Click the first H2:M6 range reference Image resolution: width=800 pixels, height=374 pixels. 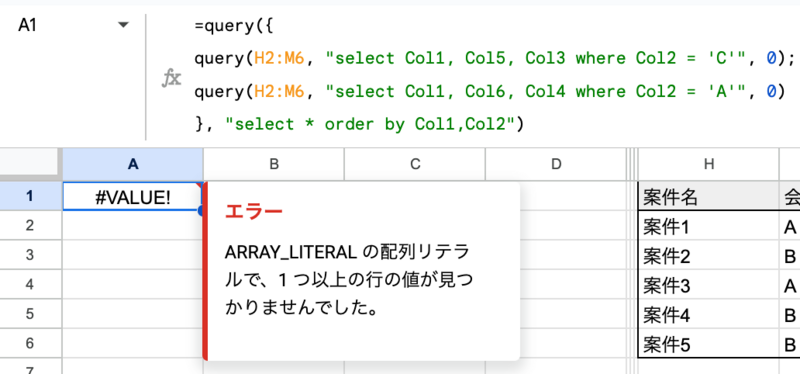(279, 58)
